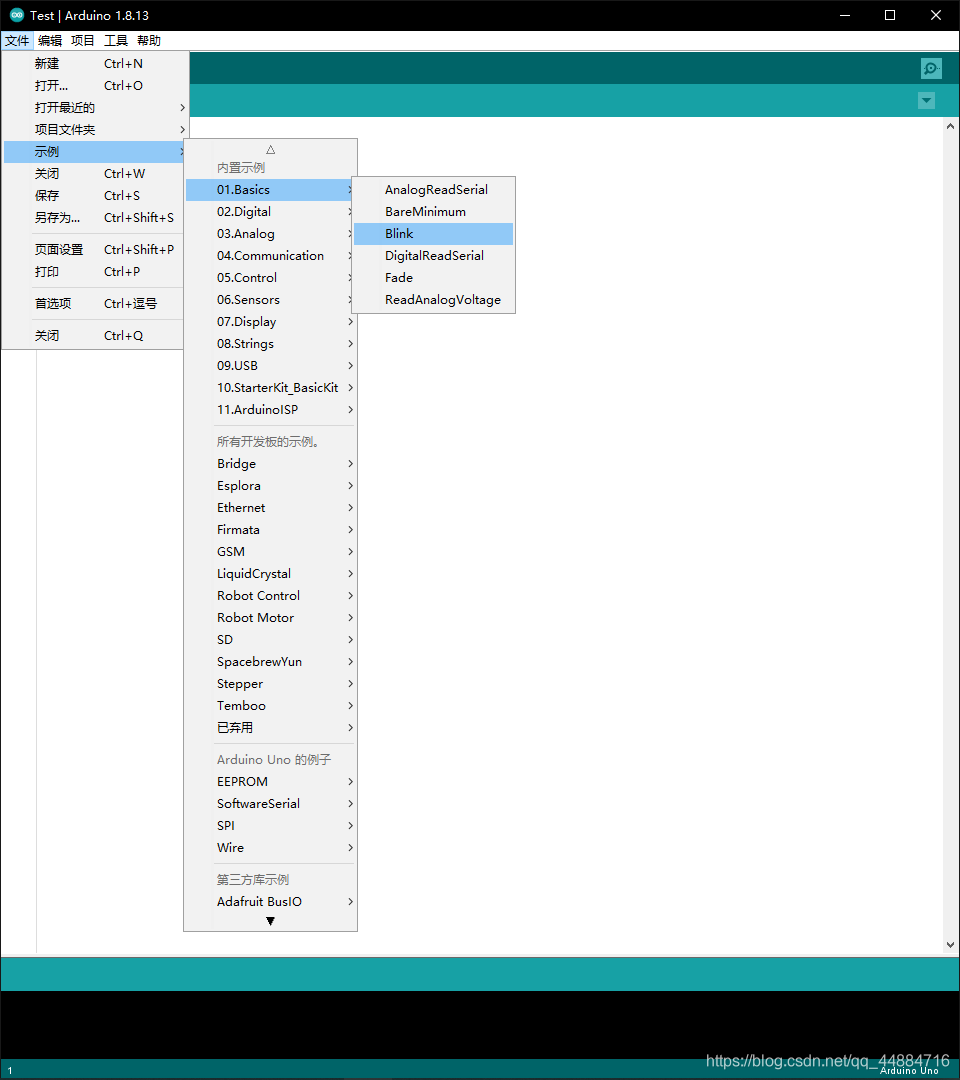Image resolution: width=960 pixels, height=1080 pixels.
Task: Open LiquidCrystal library examples
Action: [271, 574]
